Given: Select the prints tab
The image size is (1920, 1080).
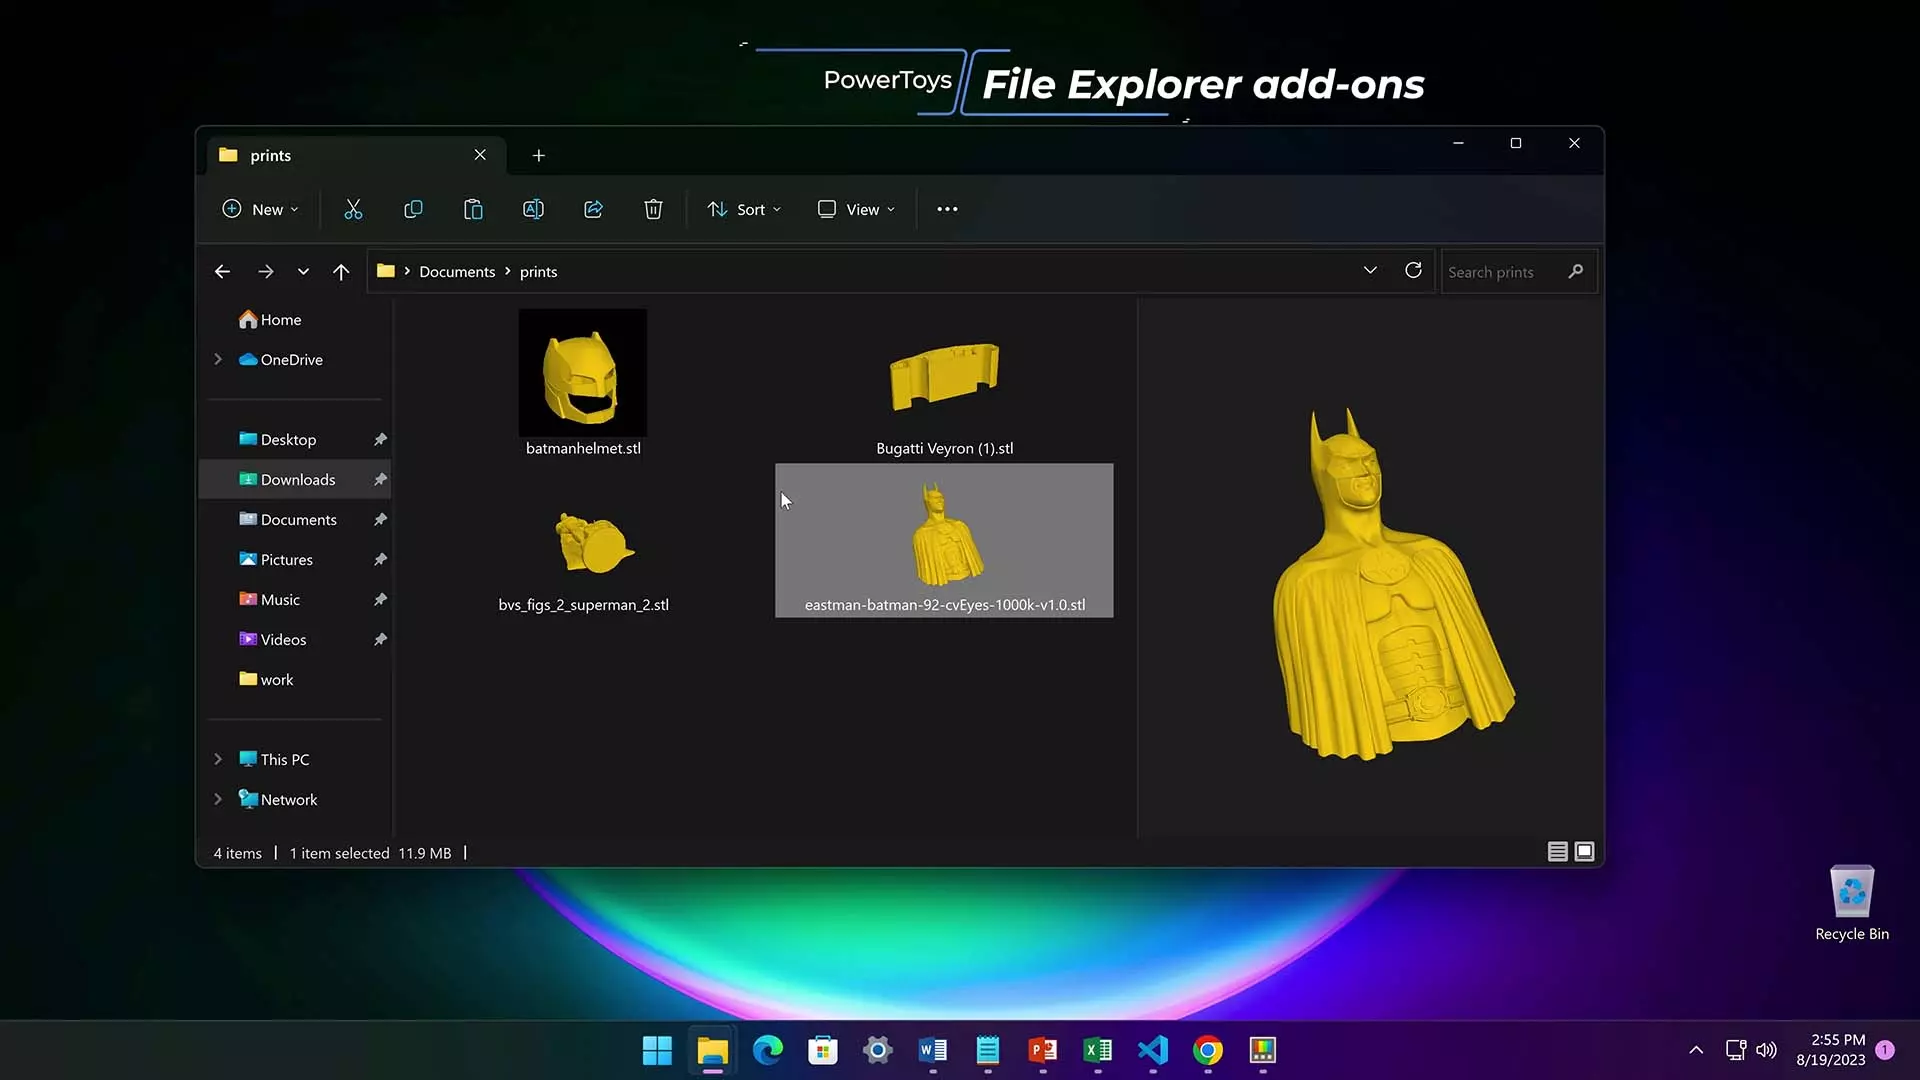Looking at the screenshot, I should coord(355,155).
